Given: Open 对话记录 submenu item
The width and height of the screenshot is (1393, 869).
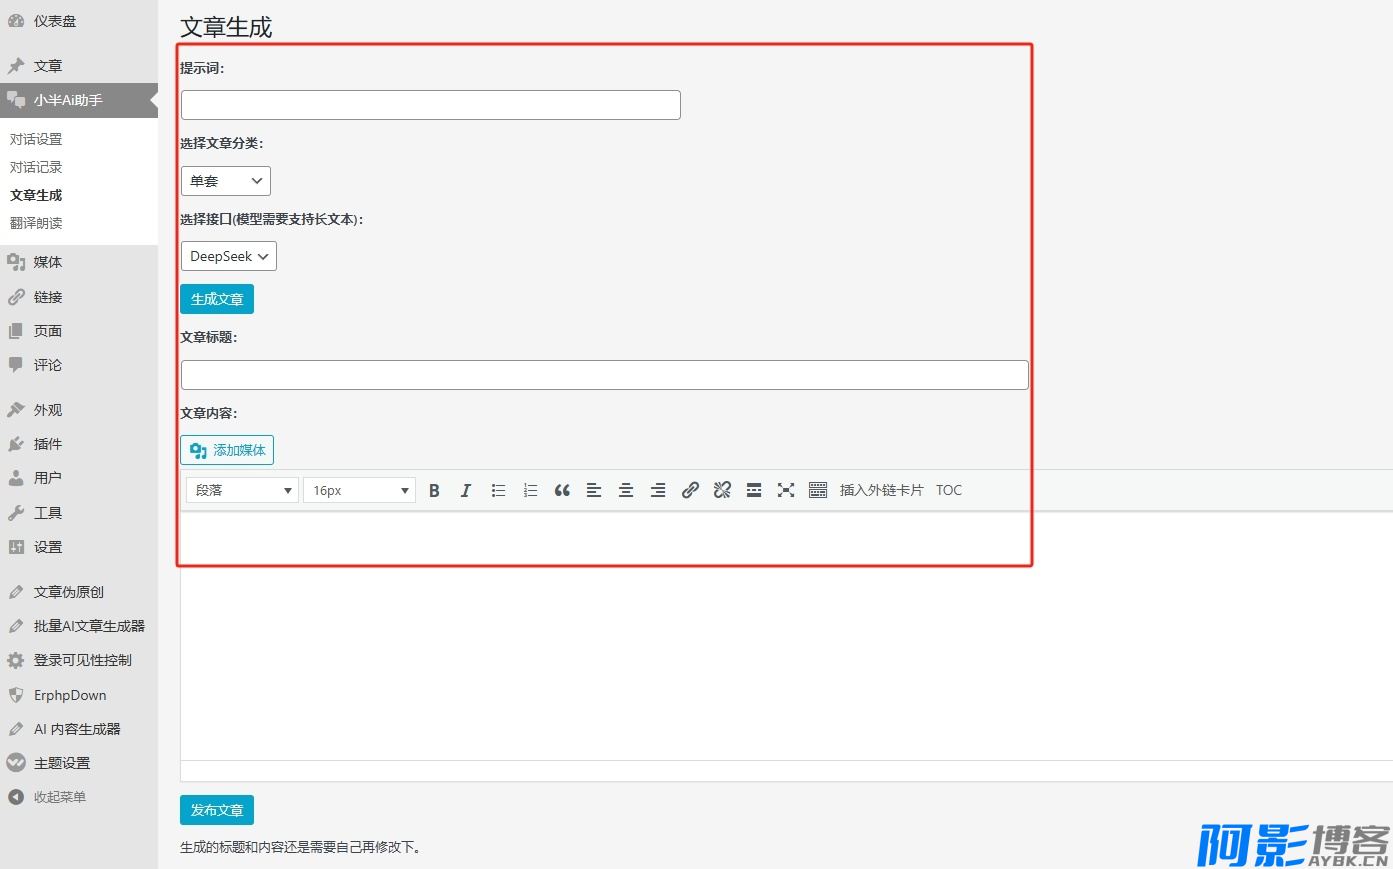Looking at the screenshot, I should [x=36, y=167].
